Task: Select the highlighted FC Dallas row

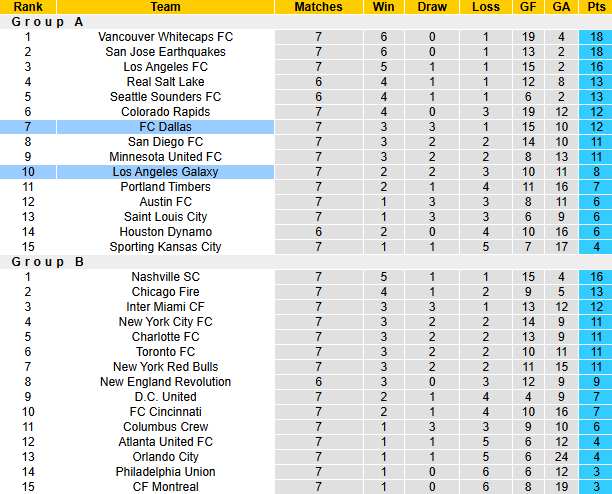Action: coord(165,127)
